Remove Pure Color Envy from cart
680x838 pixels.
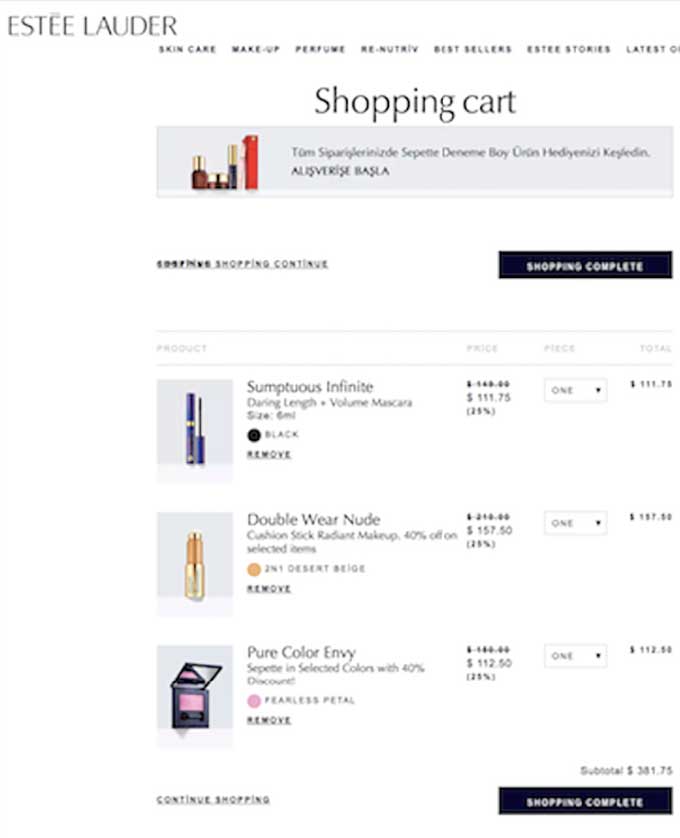coord(269,720)
